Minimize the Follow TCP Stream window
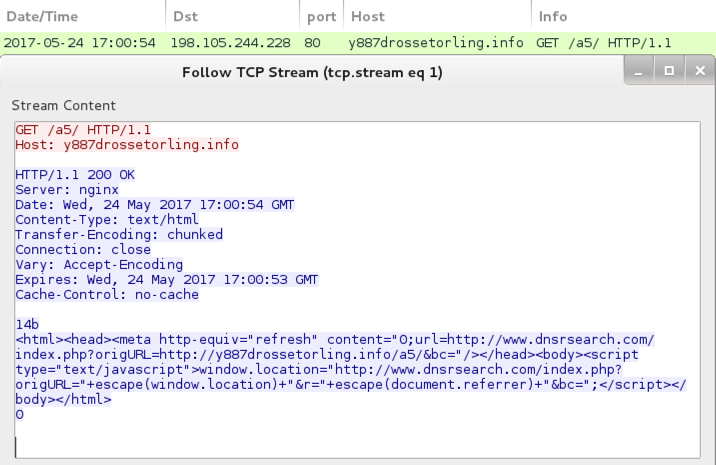 point(639,70)
